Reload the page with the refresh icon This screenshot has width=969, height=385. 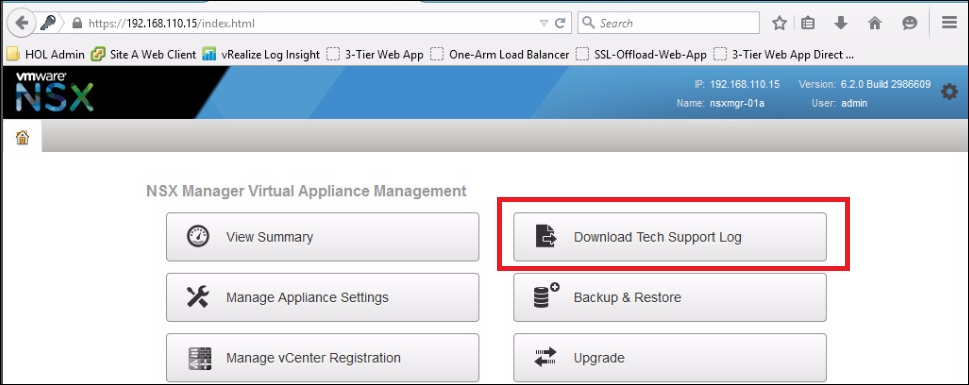[560, 23]
